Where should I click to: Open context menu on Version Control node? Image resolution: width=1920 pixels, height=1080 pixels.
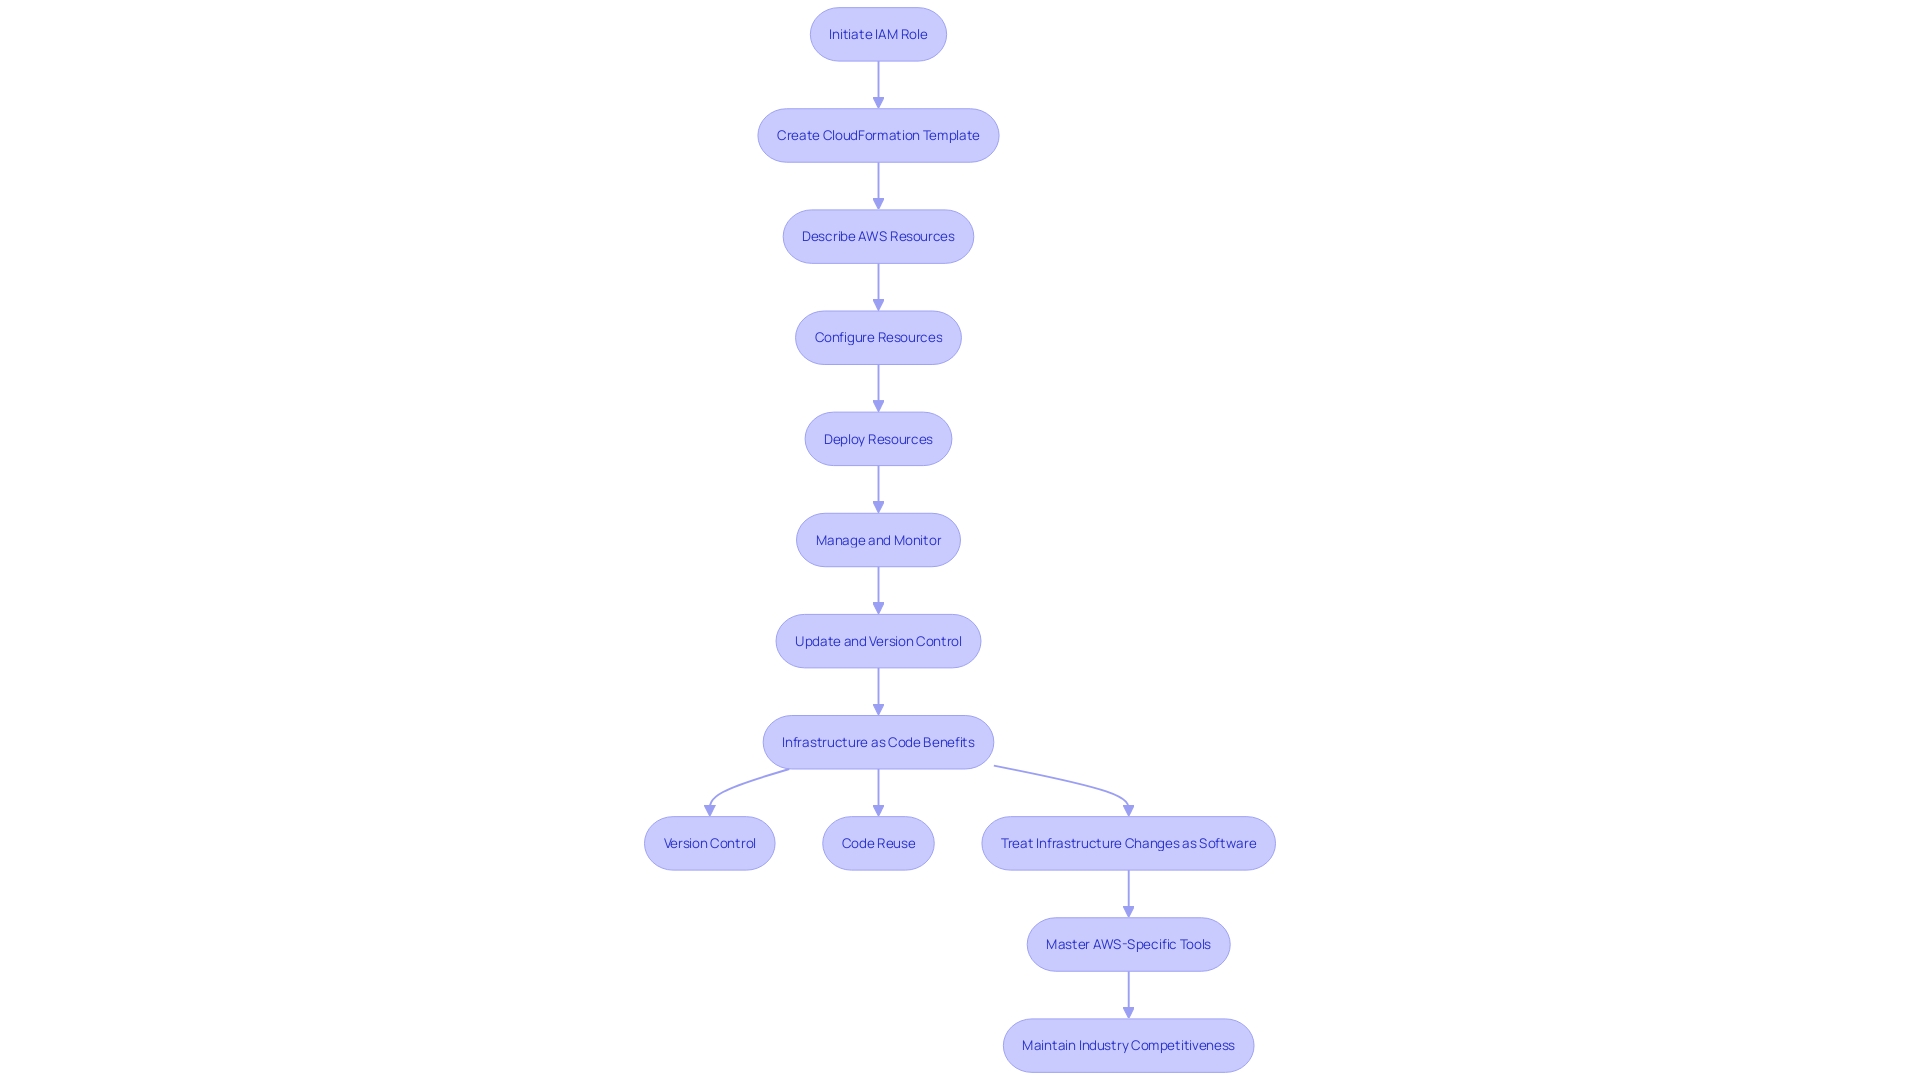click(709, 843)
